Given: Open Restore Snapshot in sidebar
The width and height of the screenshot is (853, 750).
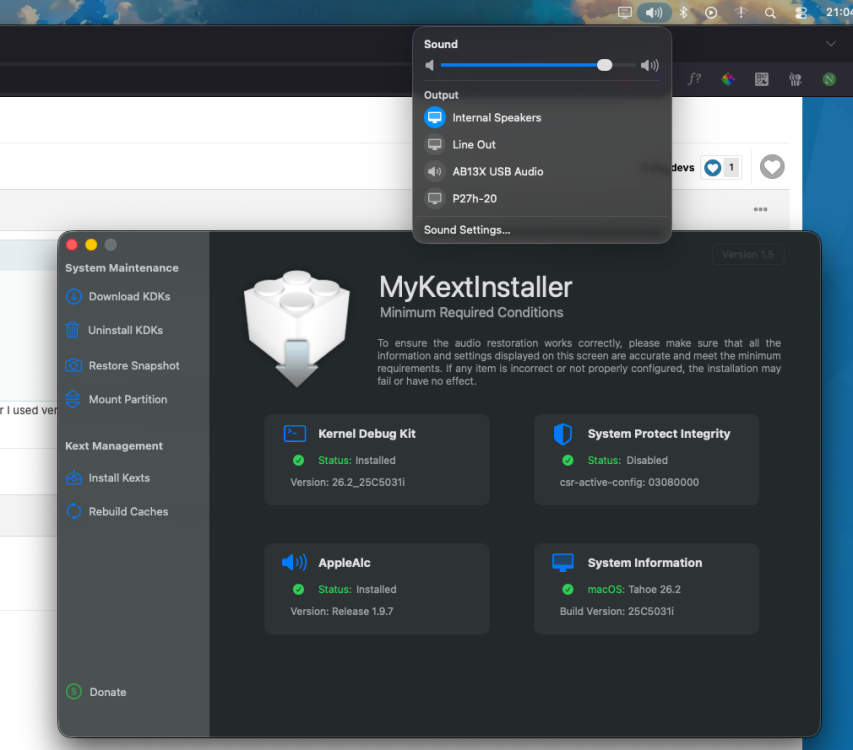Looking at the screenshot, I should (x=122, y=365).
